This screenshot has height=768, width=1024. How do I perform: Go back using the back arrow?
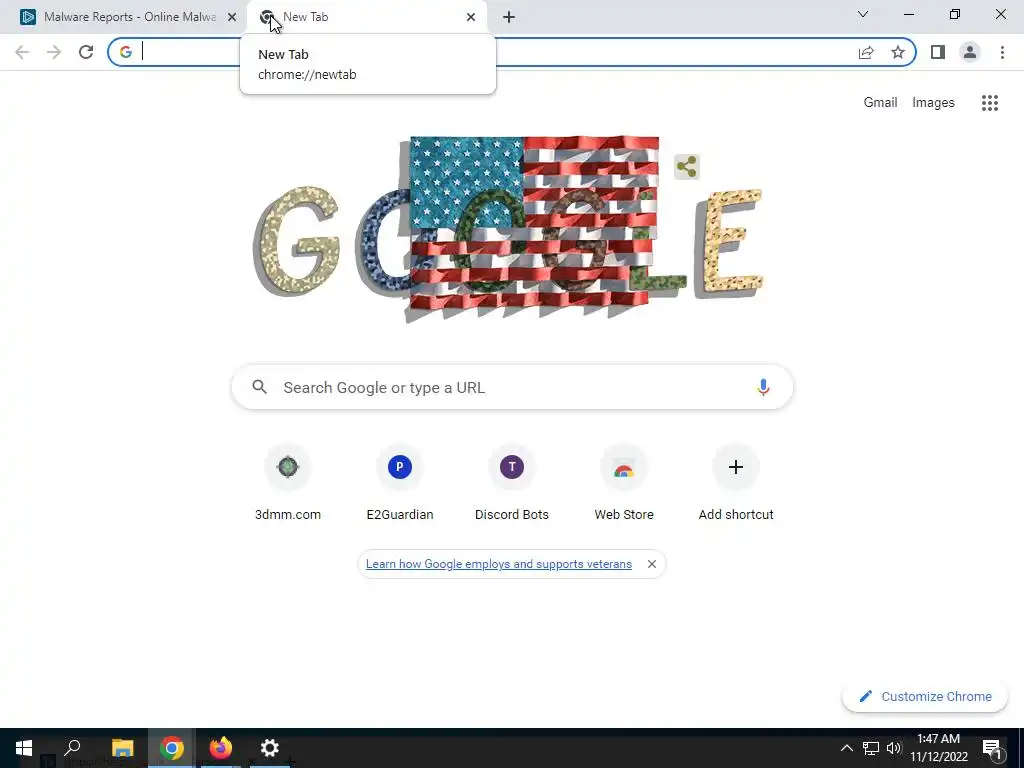point(22,52)
